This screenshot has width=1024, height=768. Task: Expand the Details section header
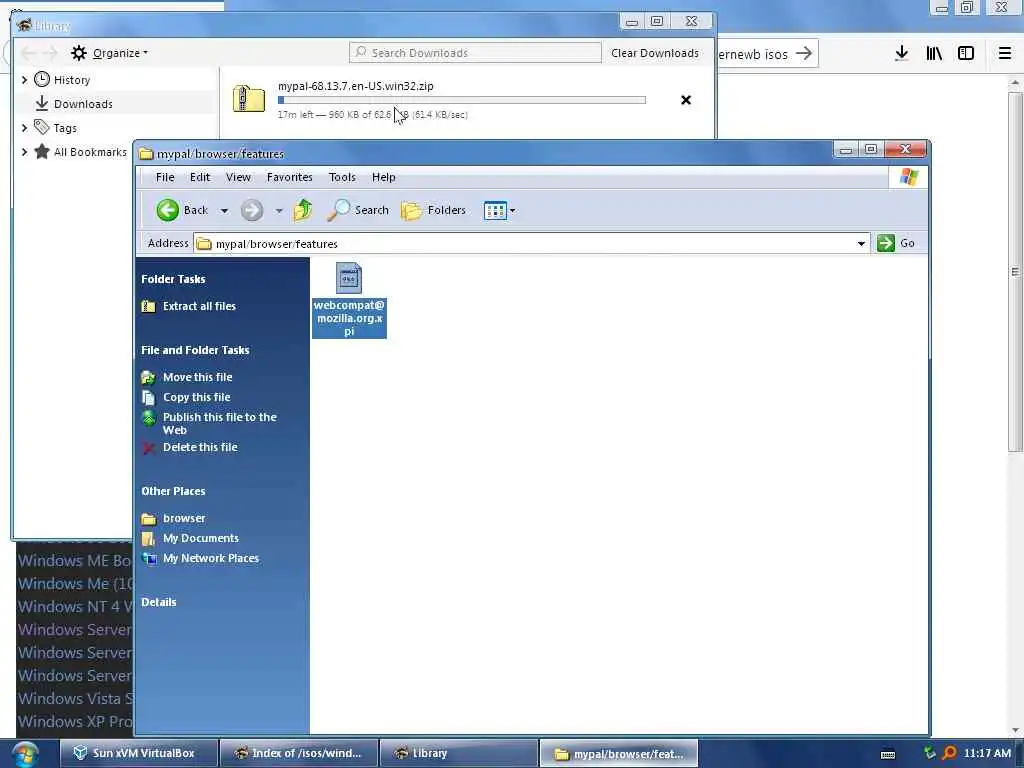point(159,602)
